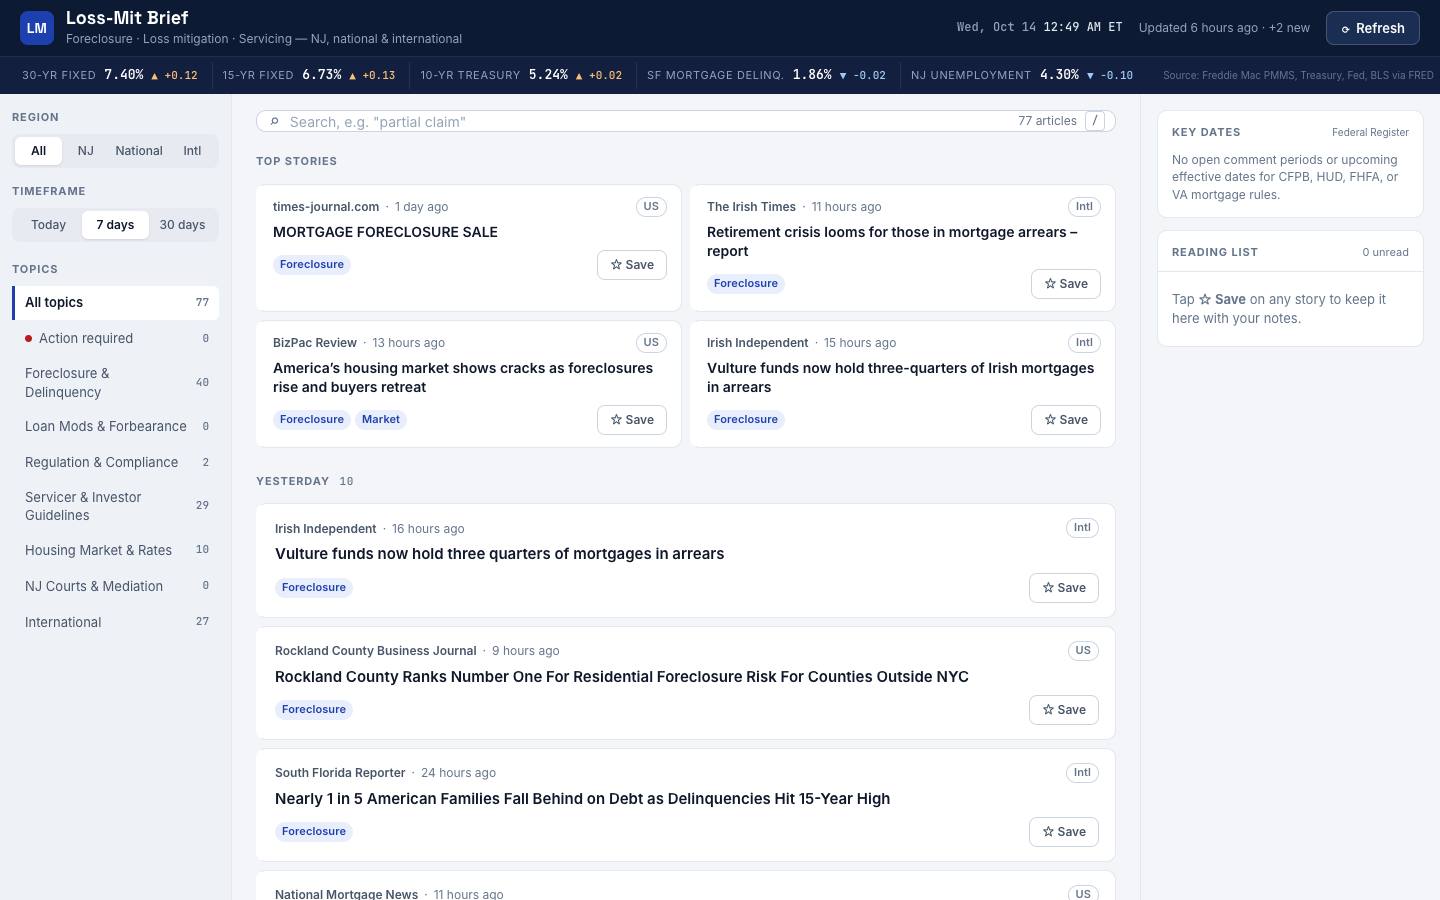Open the Retirement crisis looms headline
1440x900 pixels.
point(892,242)
